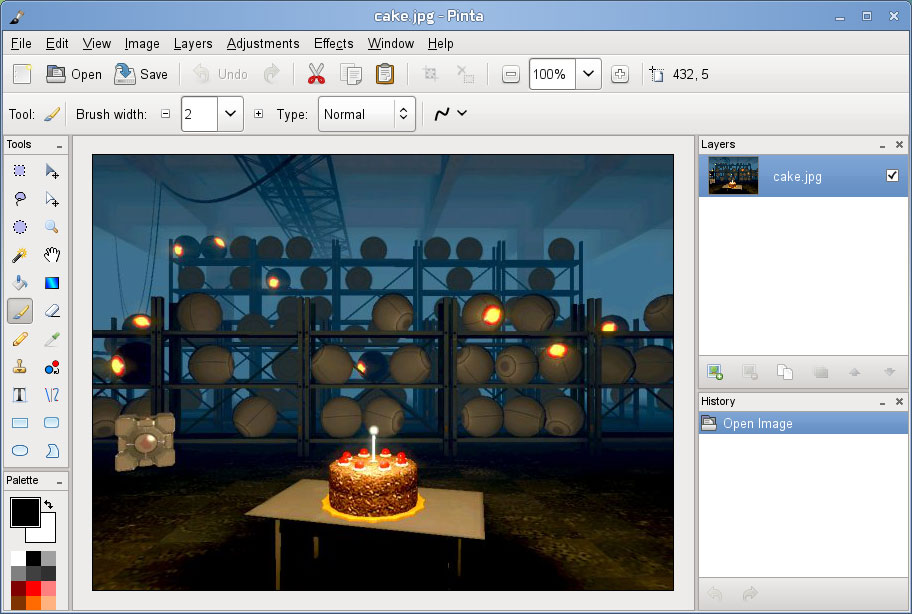The height and width of the screenshot is (614, 912).
Task: Activate the Gradient tool
Action: (52, 283)
